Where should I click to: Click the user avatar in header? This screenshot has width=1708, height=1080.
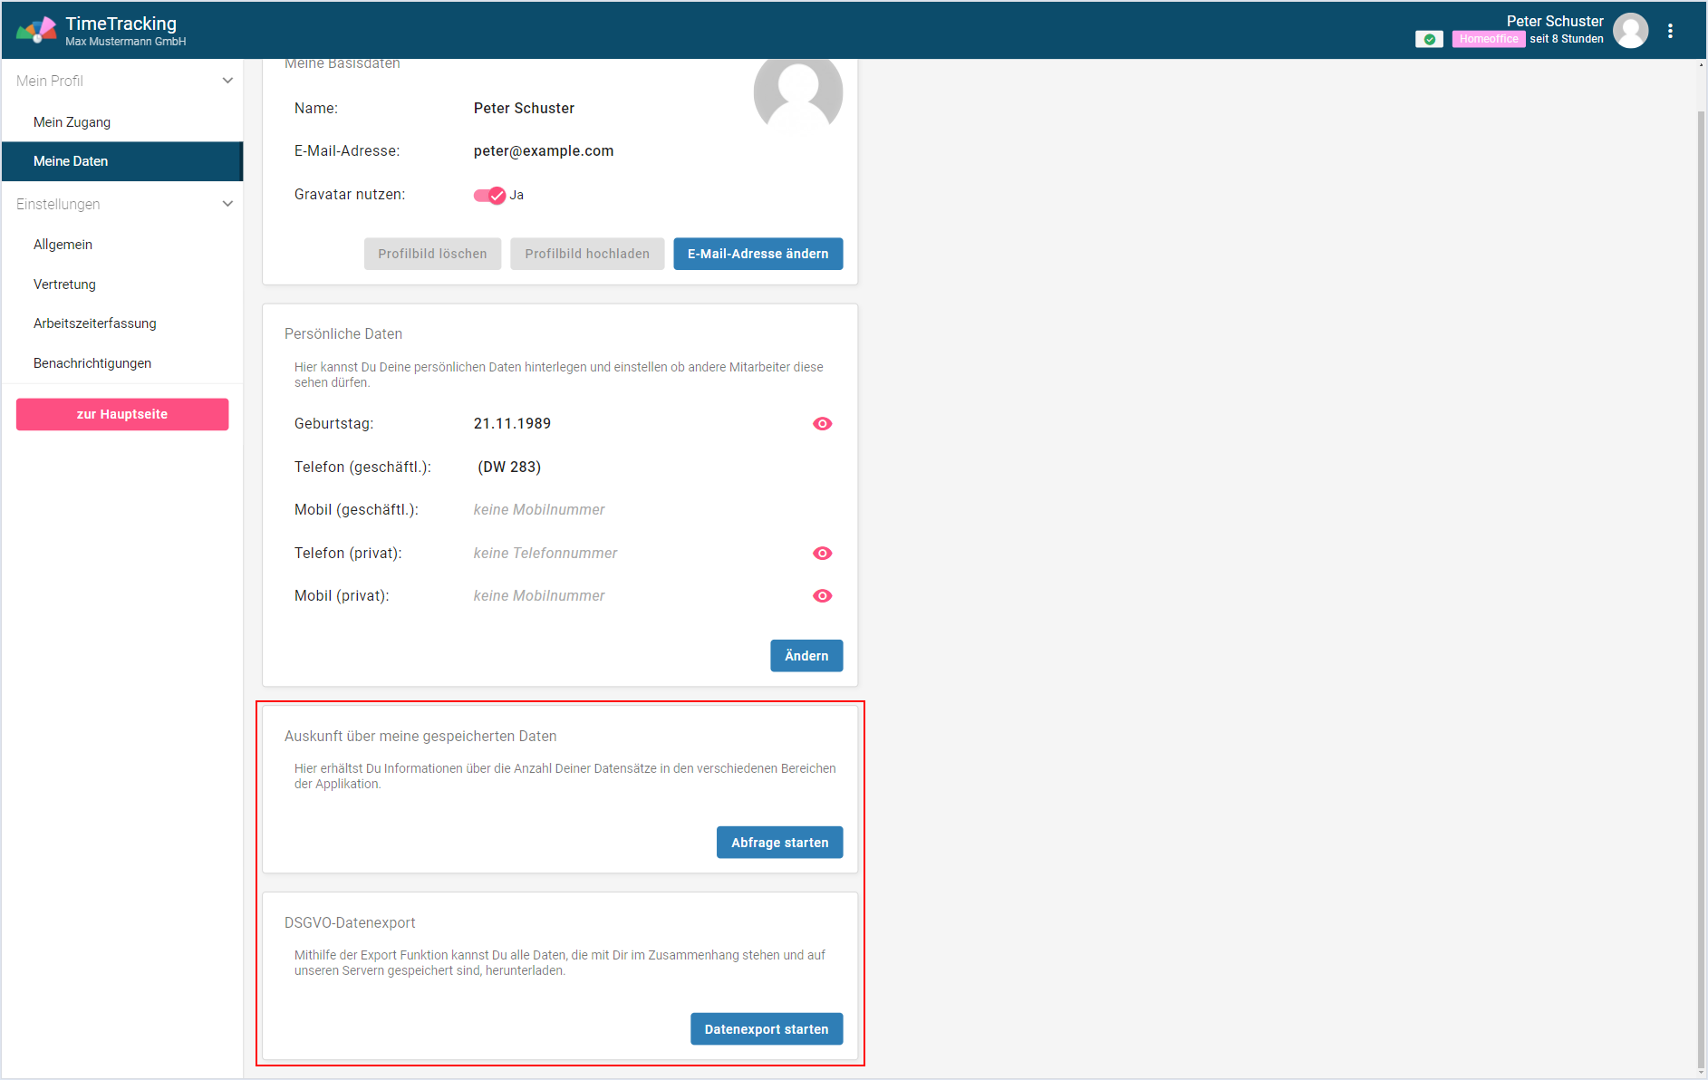[1630, 31]
